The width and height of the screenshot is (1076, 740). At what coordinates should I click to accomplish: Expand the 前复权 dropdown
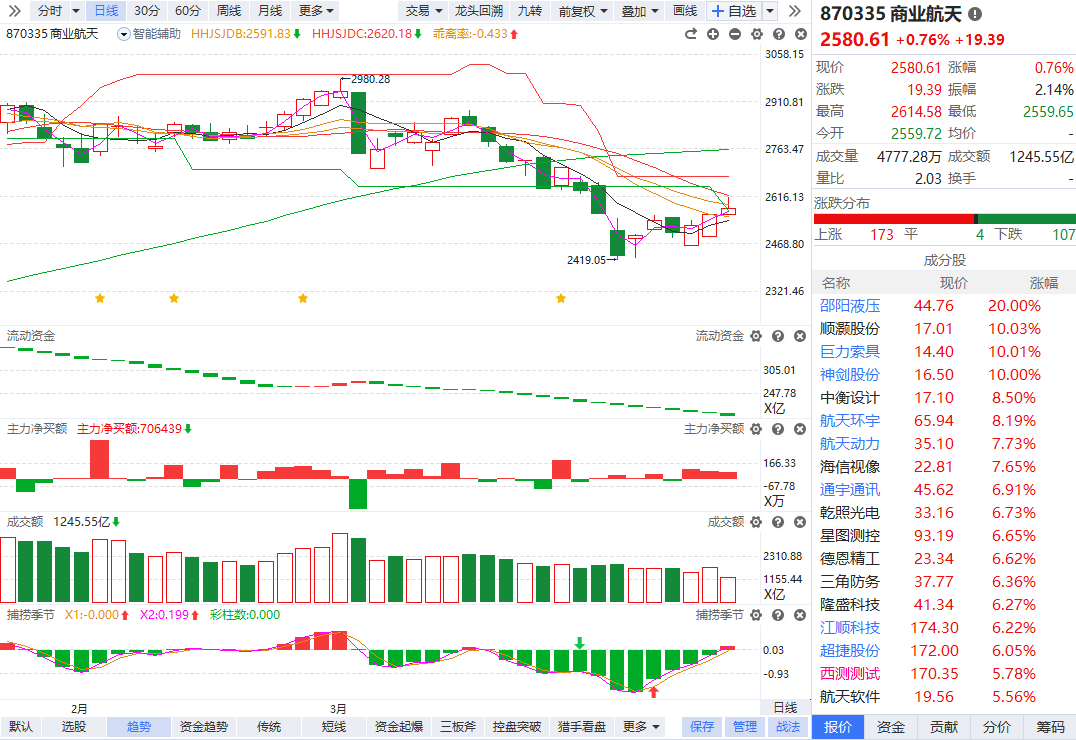point(582,11)
